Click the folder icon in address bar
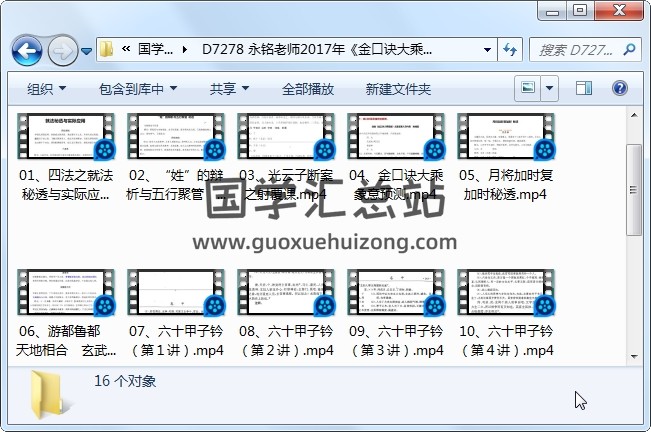The image size is (651, 432). 106,49
